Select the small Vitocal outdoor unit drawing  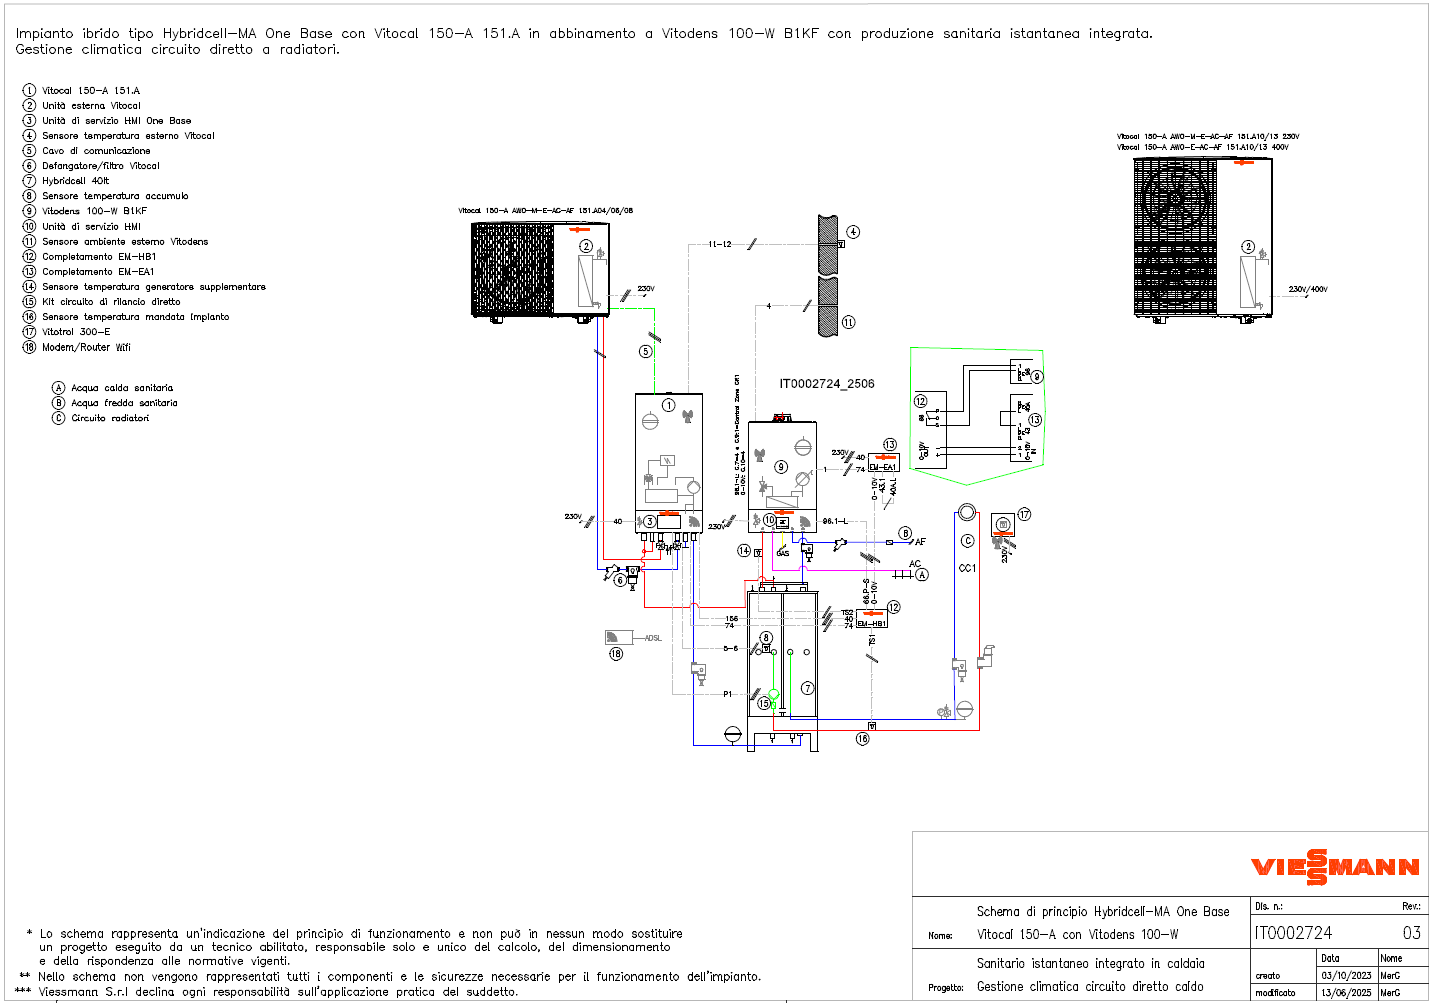click(x=540, y=270)
